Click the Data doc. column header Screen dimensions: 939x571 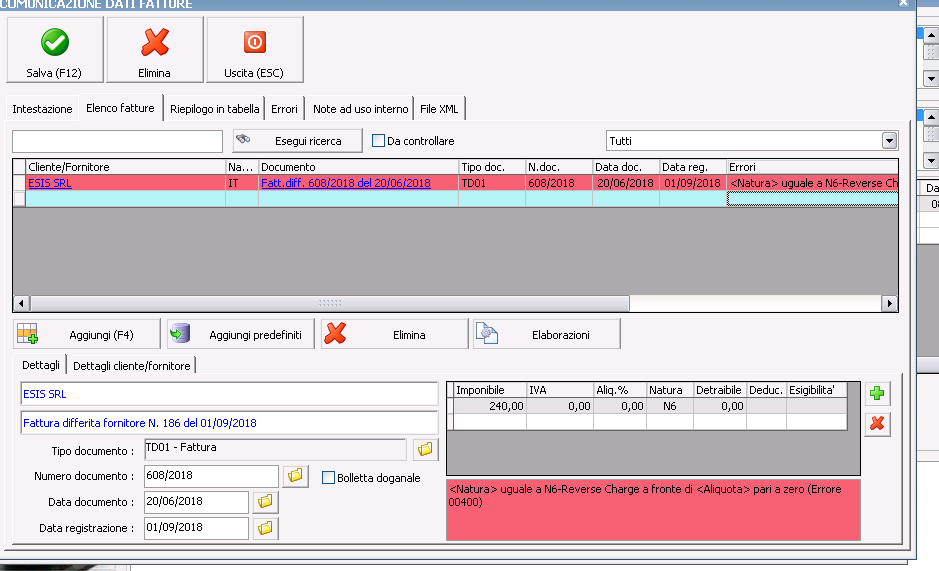click(626, 167)
